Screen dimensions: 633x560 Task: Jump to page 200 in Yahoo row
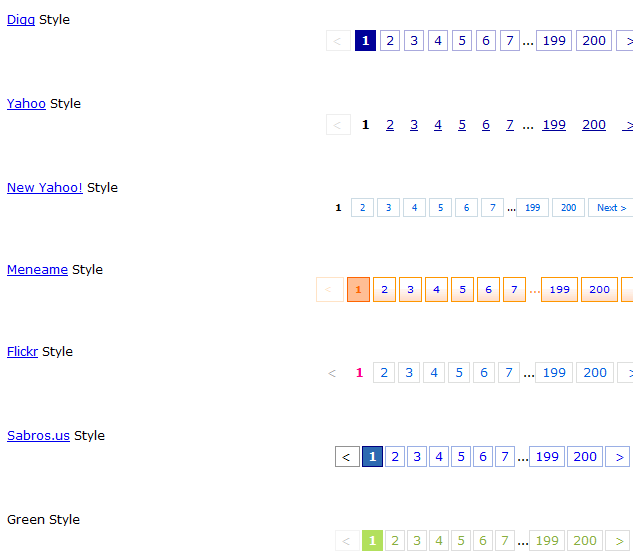click(594, 125)
